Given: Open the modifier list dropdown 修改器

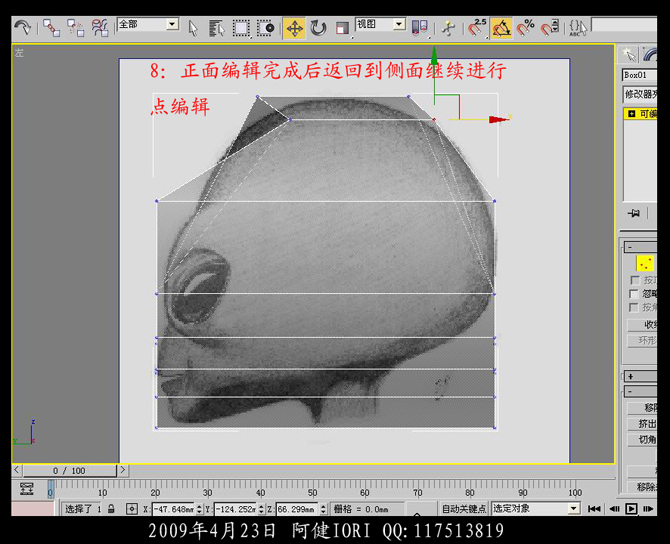Looking at the screenshot, I should (x=640, y=94).
